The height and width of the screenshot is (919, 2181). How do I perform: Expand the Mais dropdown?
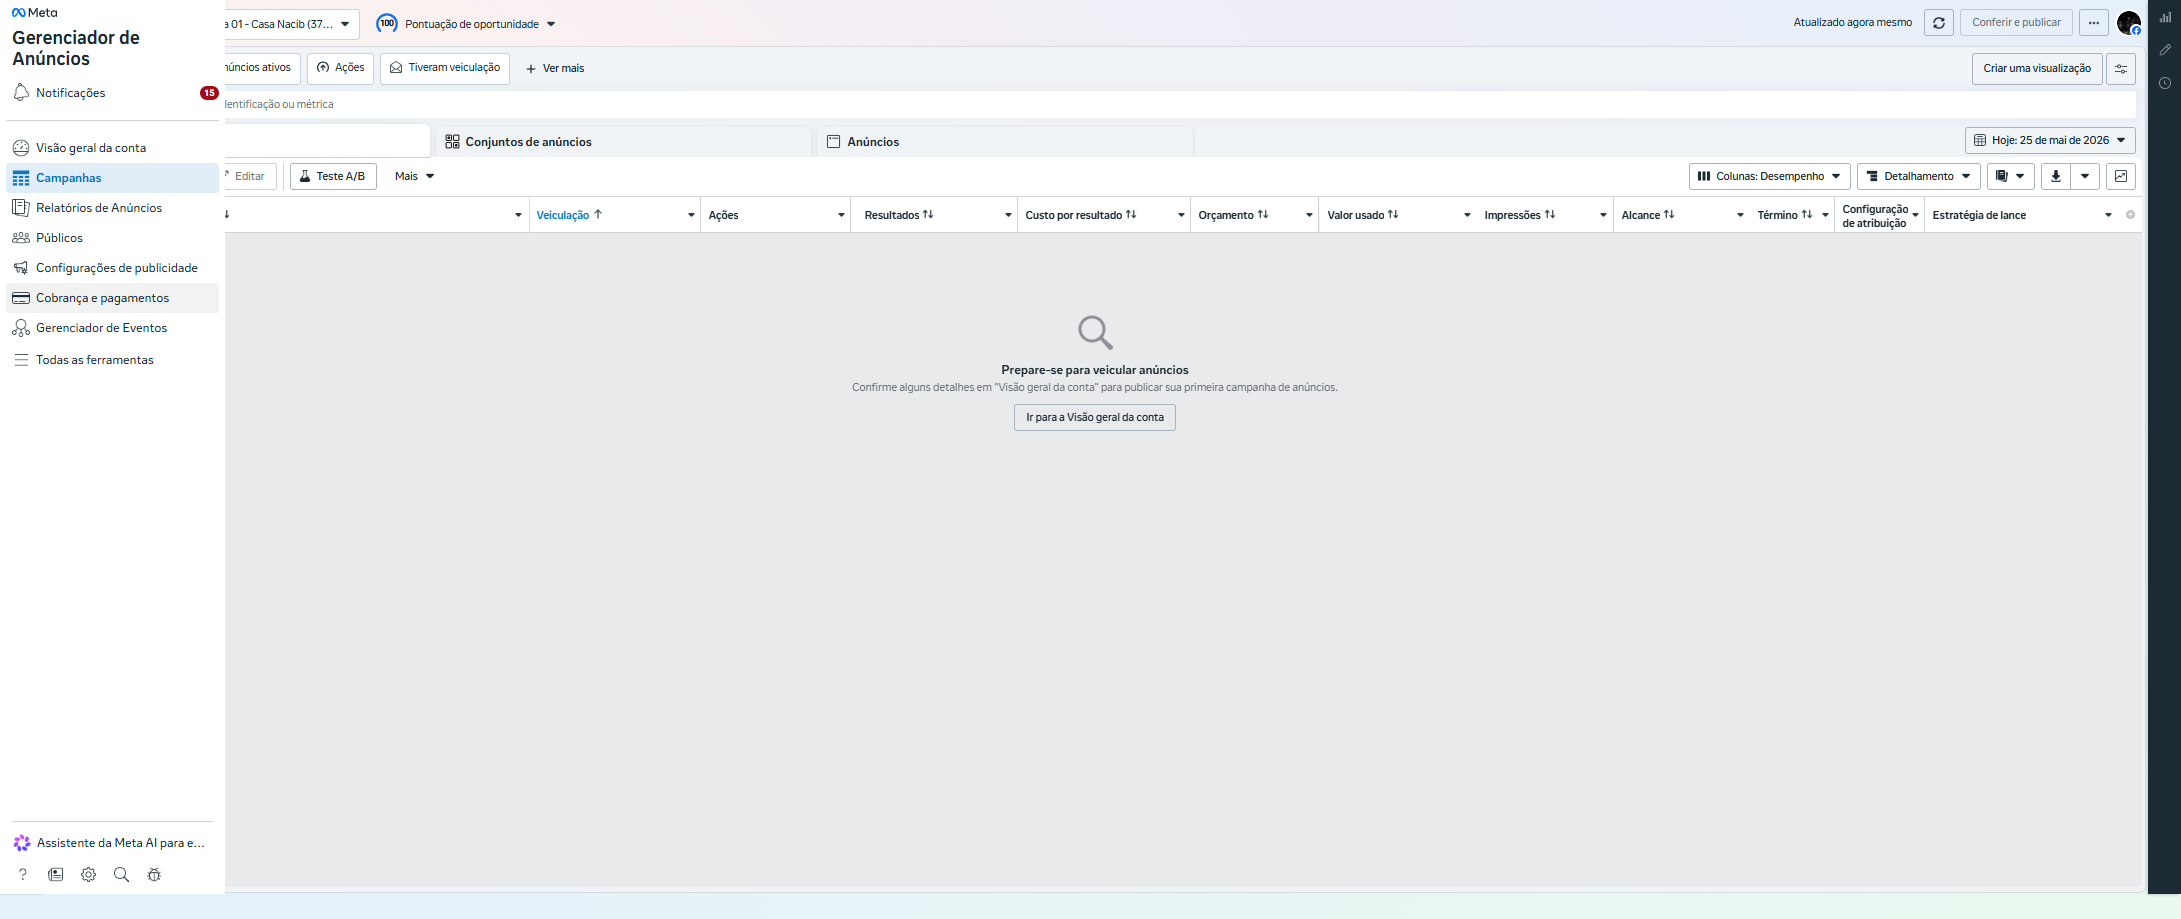tap(414, 176)
